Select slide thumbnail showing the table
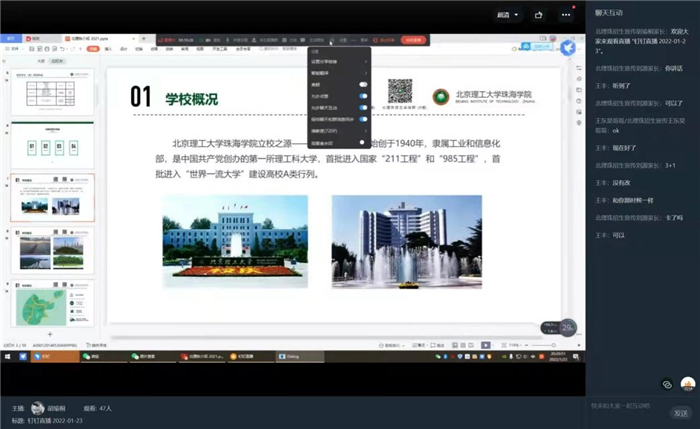Screen dimensions: 700x429 [x=52, y=92]
